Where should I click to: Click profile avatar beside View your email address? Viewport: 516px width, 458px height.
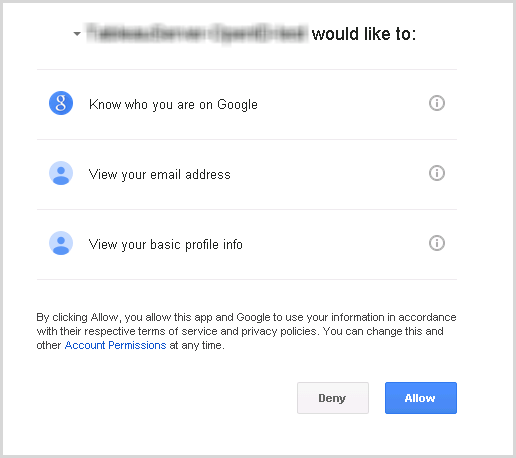[x=61, y=173]
